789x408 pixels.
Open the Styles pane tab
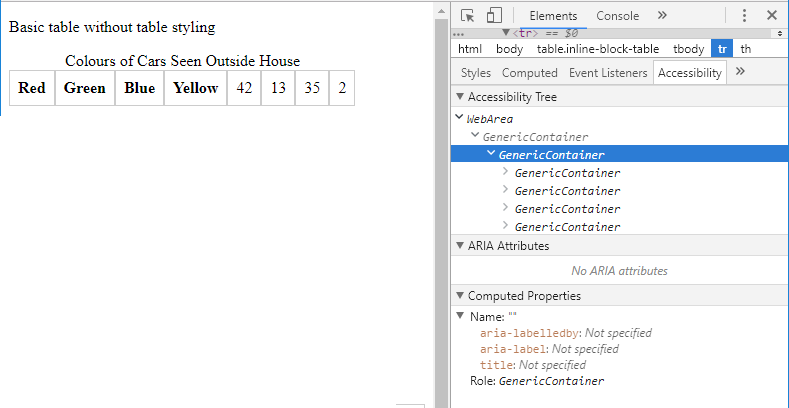pos(476,73)
